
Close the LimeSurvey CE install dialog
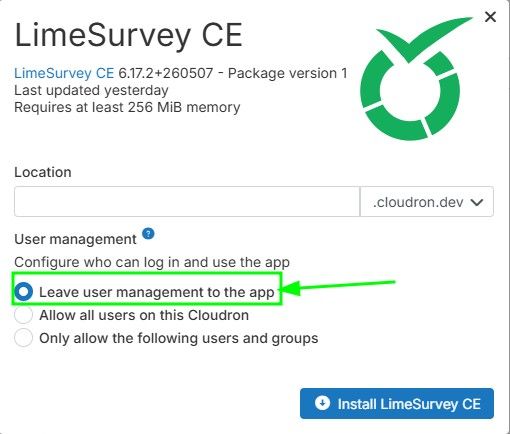(x=490, y=17)
